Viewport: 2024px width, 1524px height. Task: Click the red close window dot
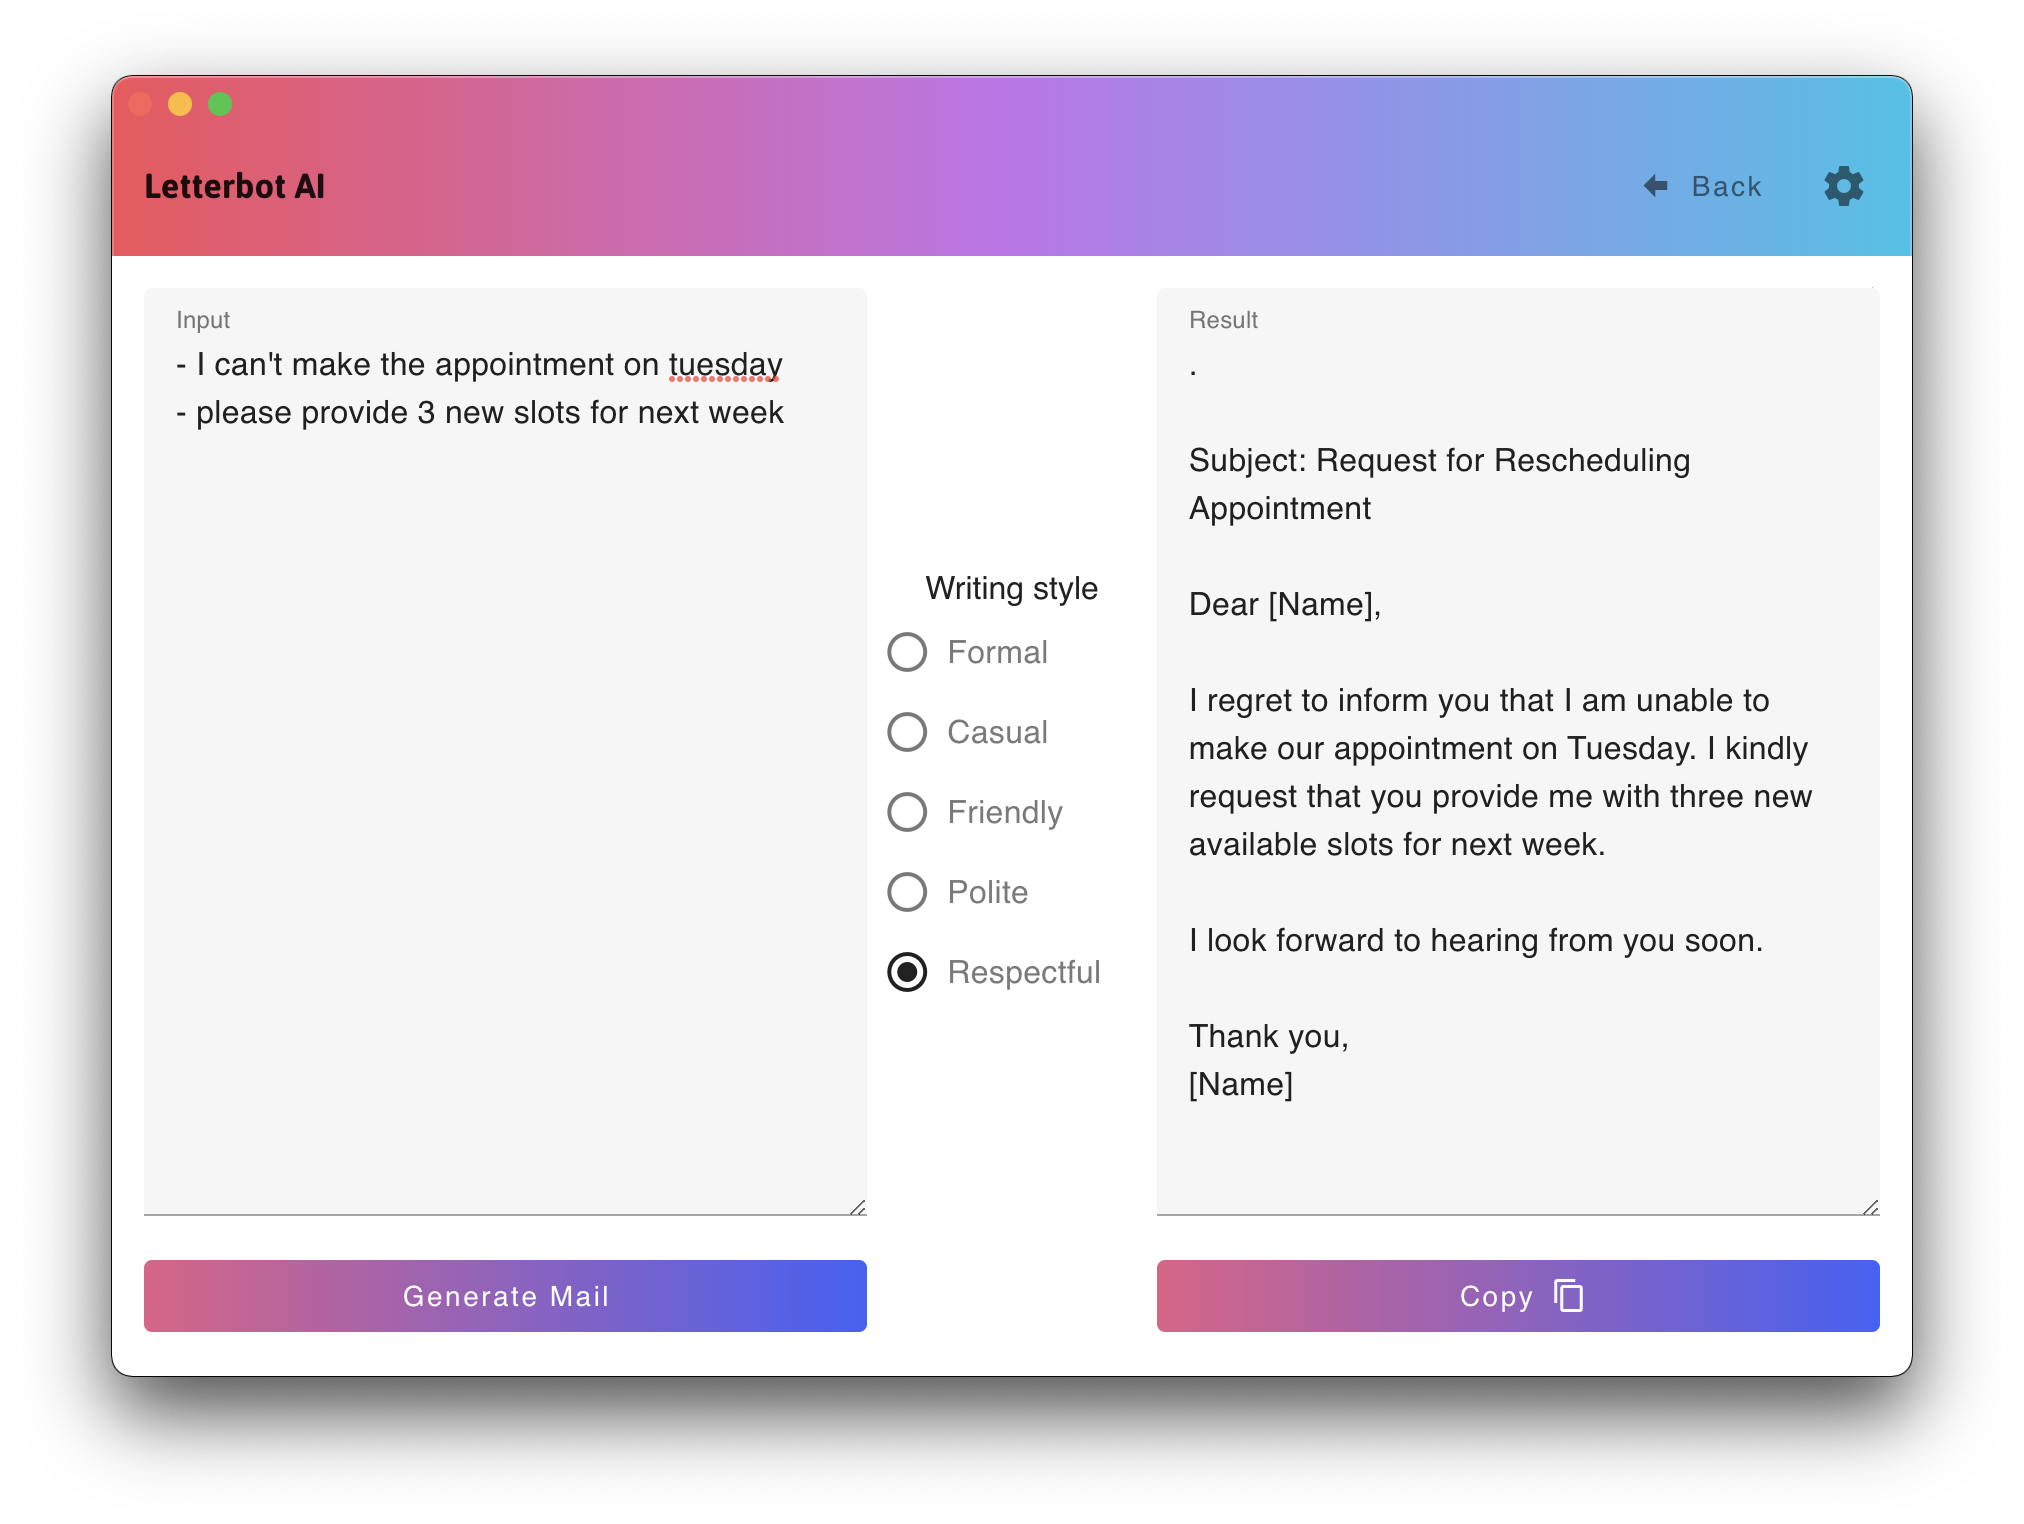pyautogui.click(x=140, y=104)
